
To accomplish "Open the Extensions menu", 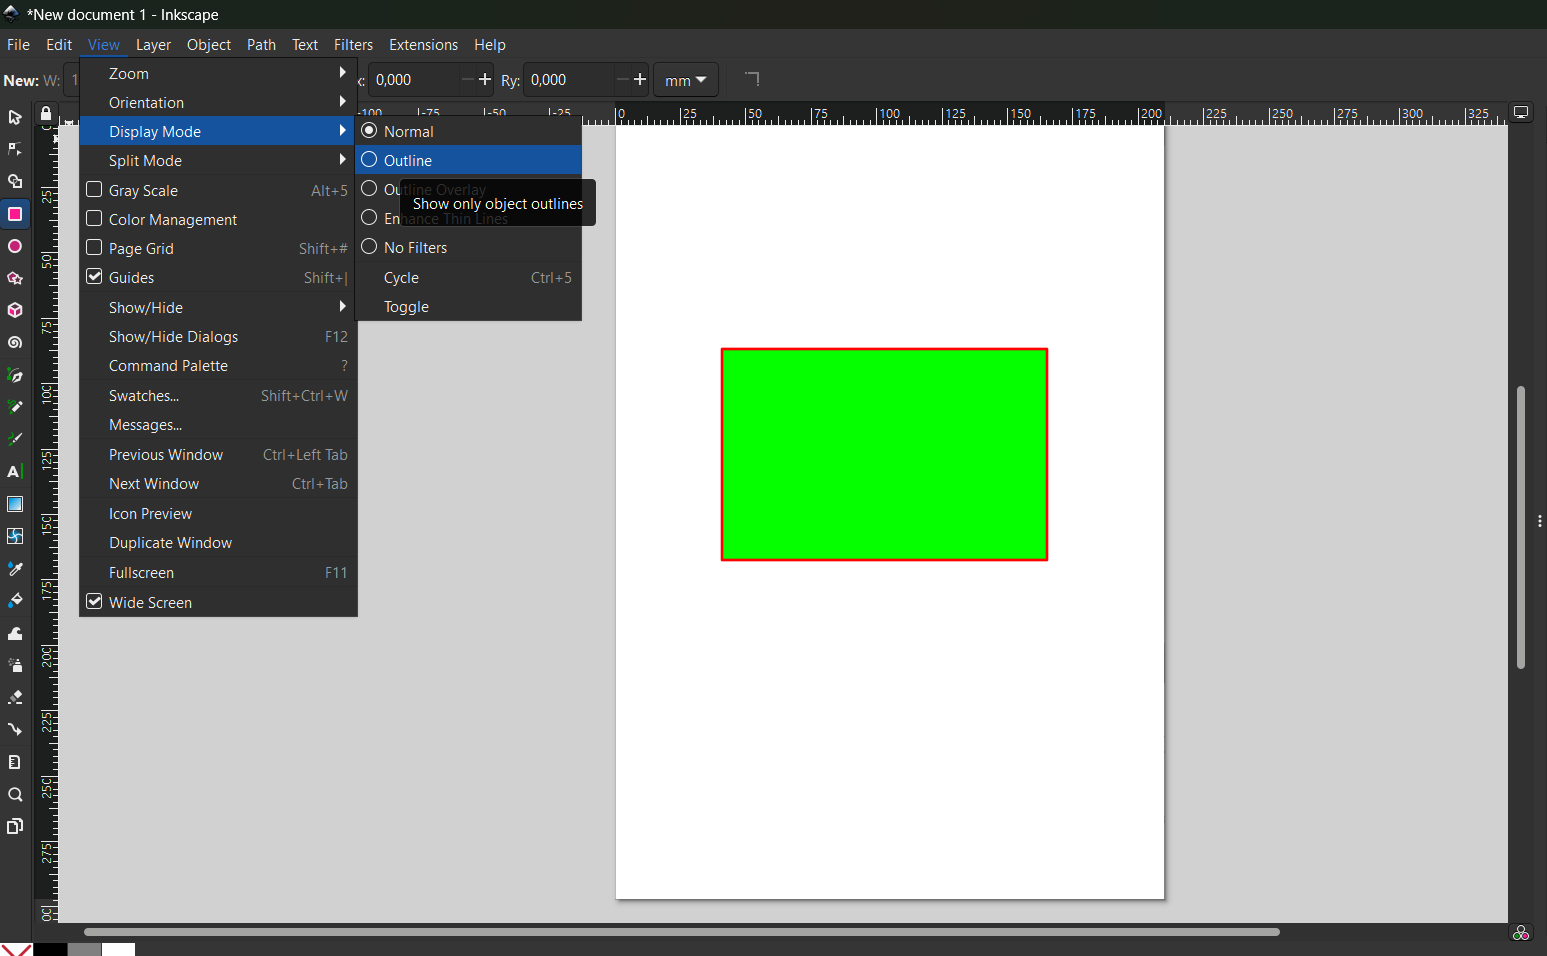I will coord(423,45).
